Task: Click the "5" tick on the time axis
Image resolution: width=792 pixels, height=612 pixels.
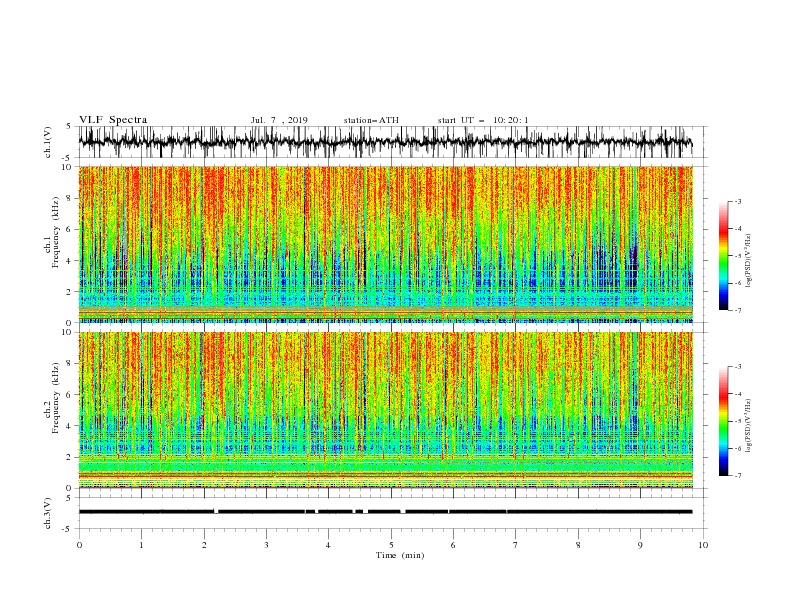Action: pos(391,545)
